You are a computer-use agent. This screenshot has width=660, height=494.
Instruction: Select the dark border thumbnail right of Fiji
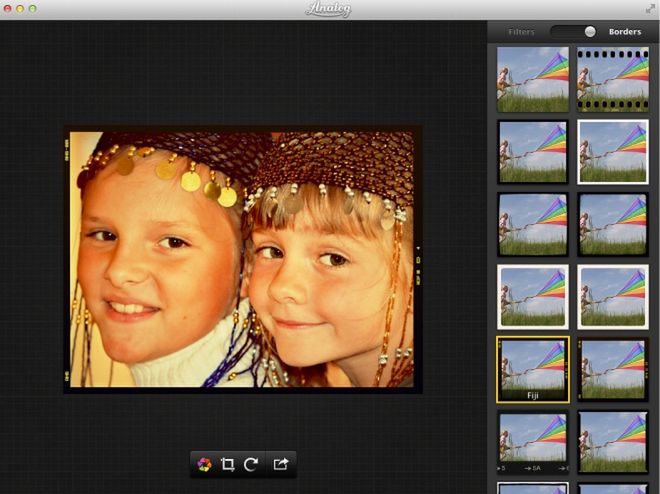pyautogui.click(x=613, y=369)
